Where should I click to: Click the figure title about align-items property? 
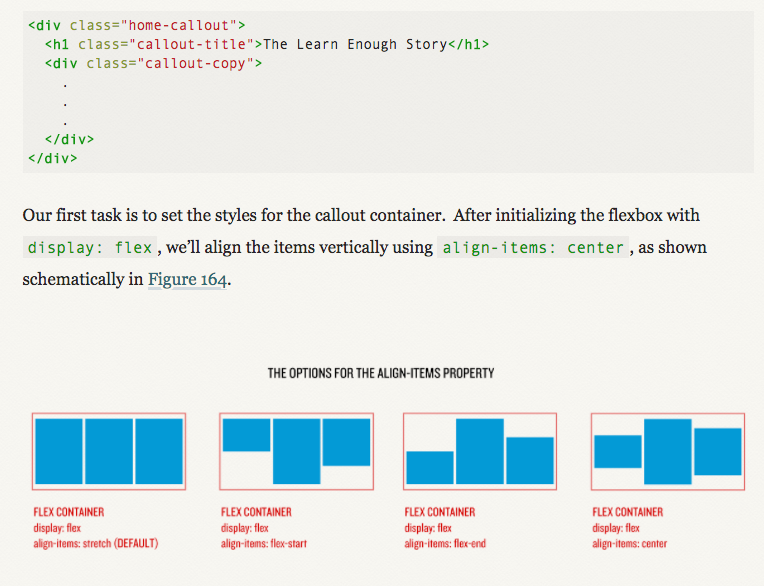coord(381,373)
